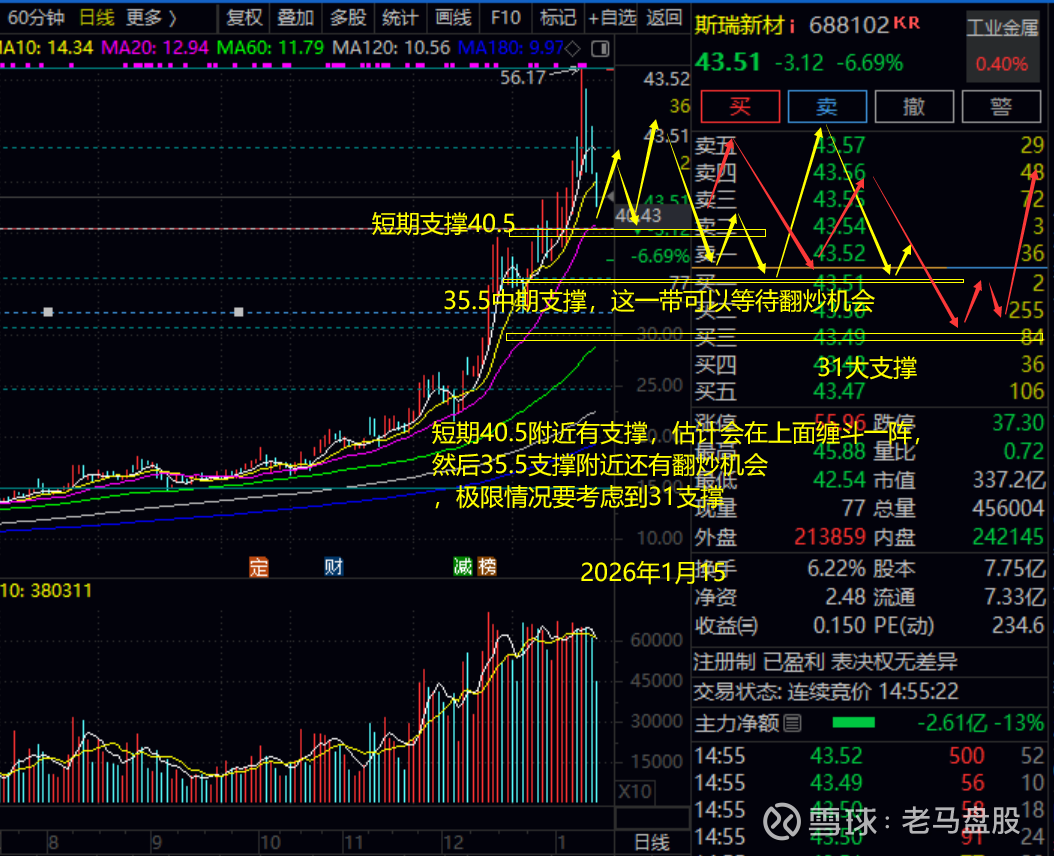Click MA10: 14.34 indicator label
1054x856 pixels.
click(46, 48)
